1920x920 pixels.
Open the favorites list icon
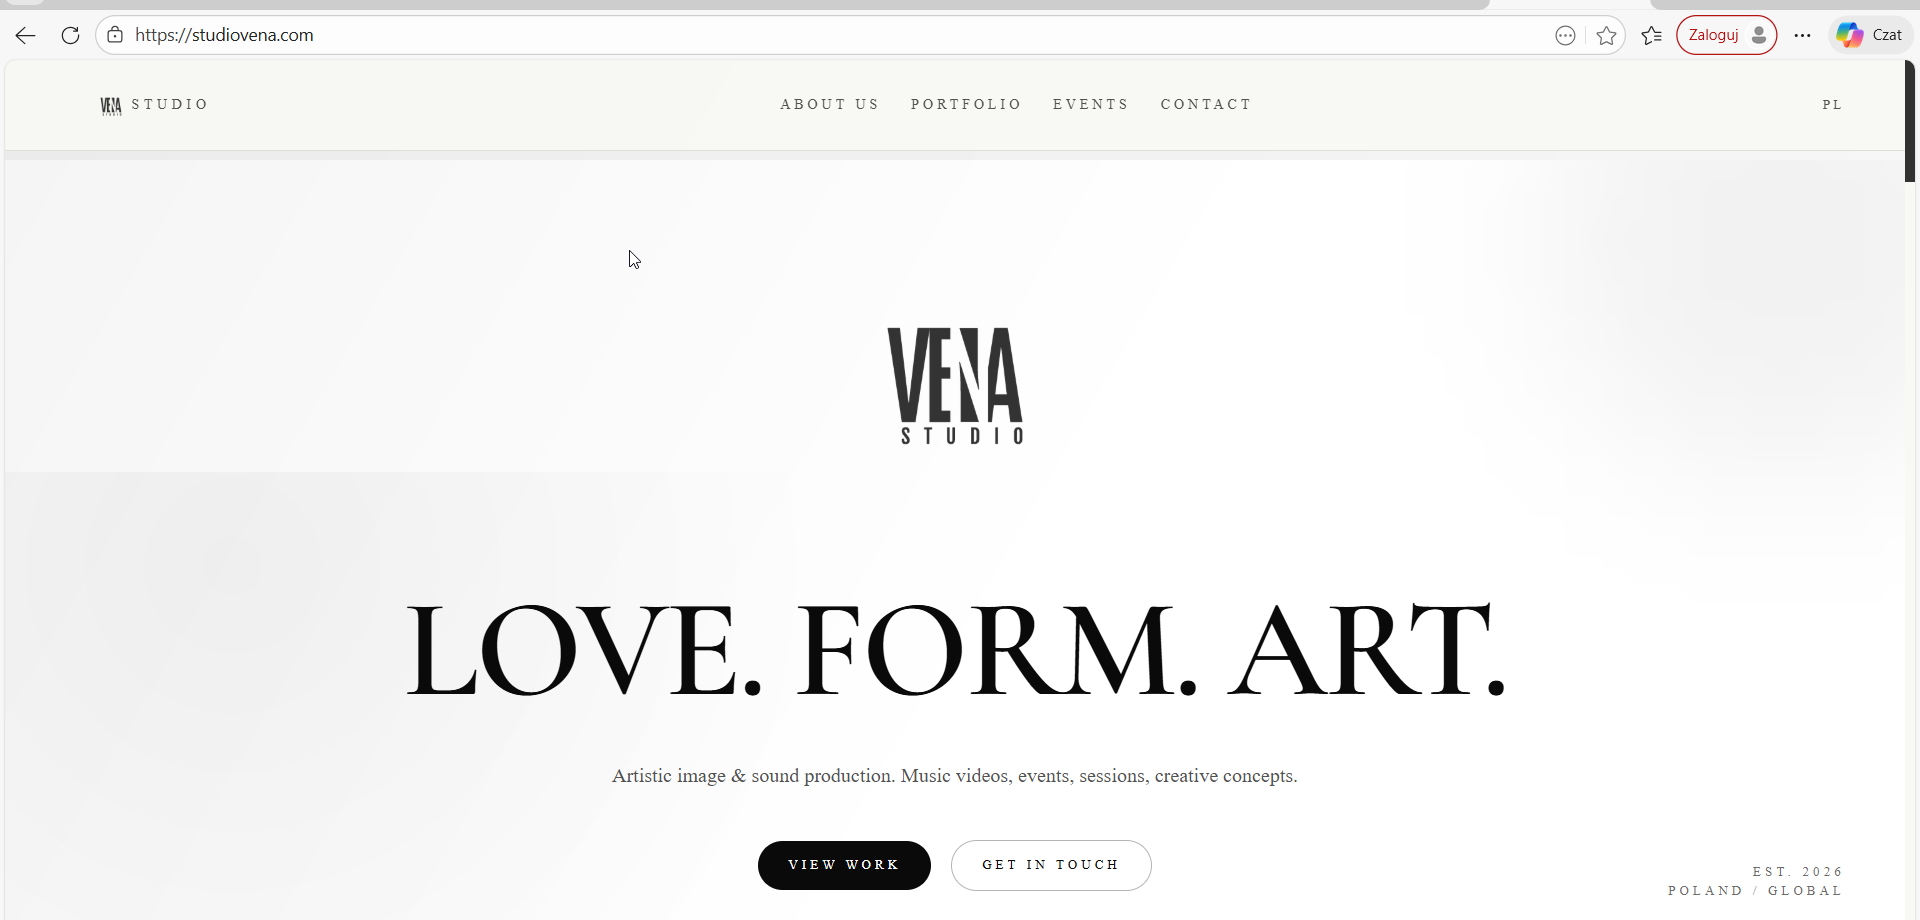tap(1652, 36)
